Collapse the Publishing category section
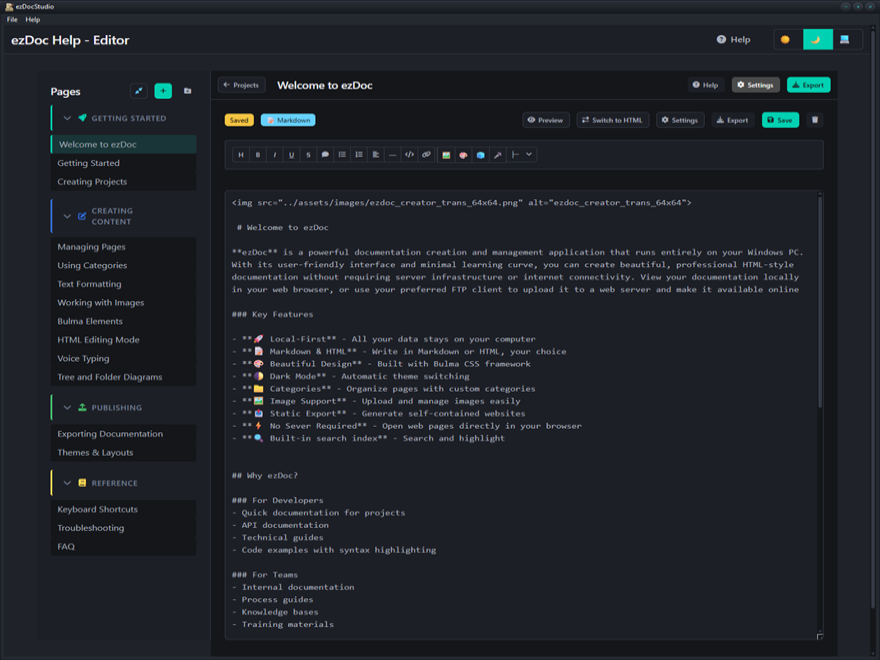The width and height of the screenshot is (880, 660). tap(67, 408)
